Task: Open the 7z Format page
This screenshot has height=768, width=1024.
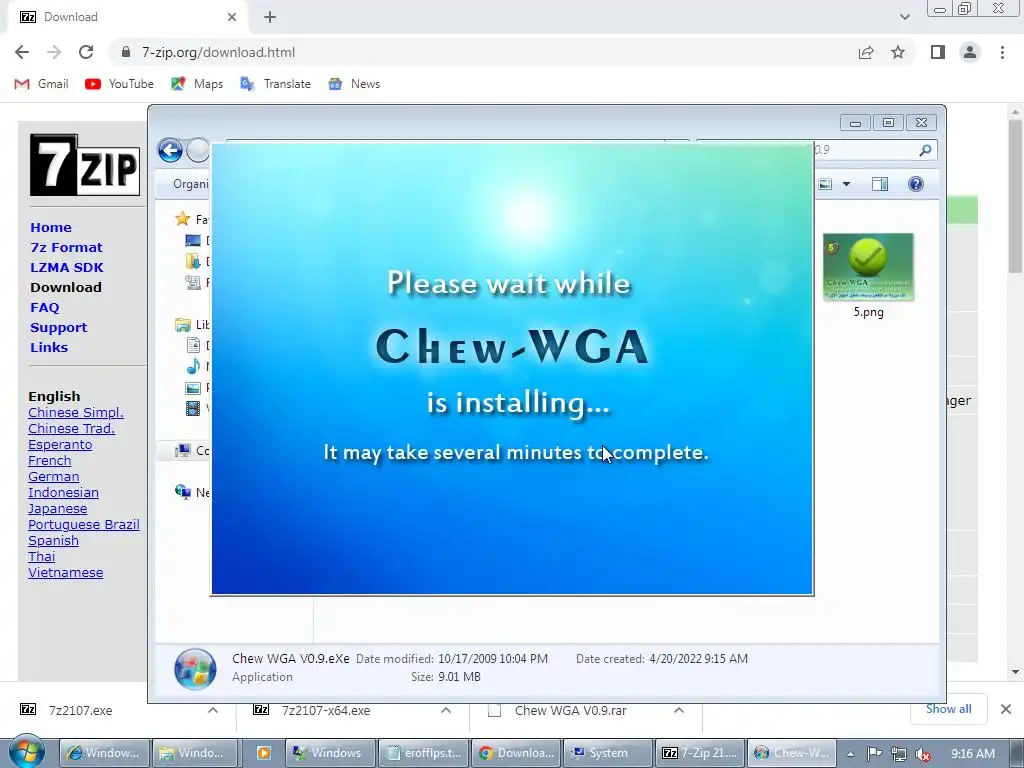Action: pyautogui.click(x=66, y=248)
